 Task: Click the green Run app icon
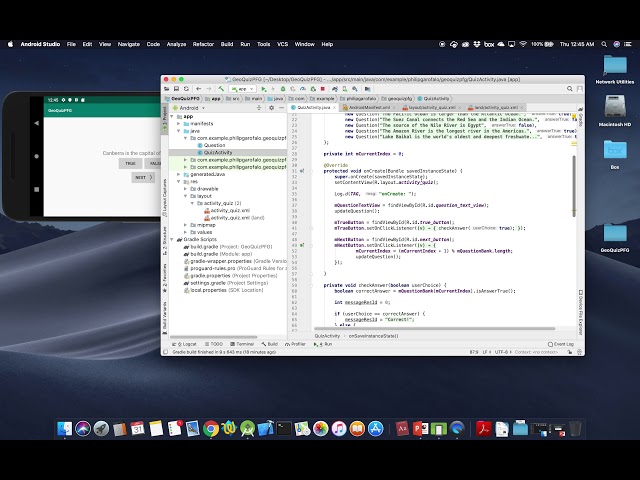click(x=264, y=89)
